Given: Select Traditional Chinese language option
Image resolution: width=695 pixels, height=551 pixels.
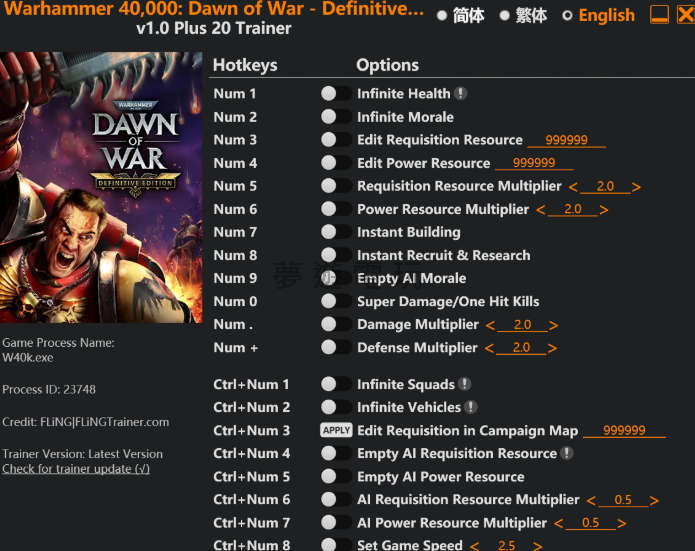Looking at the screenshot, I should tap(523, 16).
